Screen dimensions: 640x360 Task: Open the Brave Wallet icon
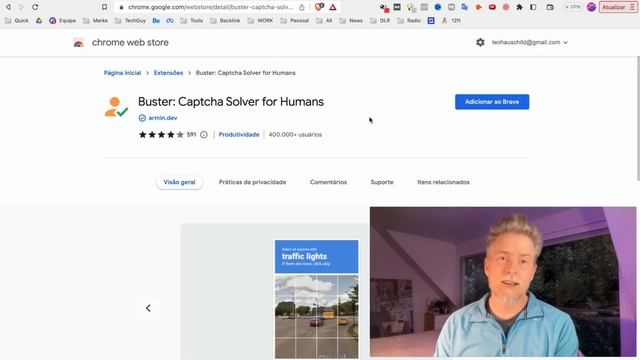point(550,7)
